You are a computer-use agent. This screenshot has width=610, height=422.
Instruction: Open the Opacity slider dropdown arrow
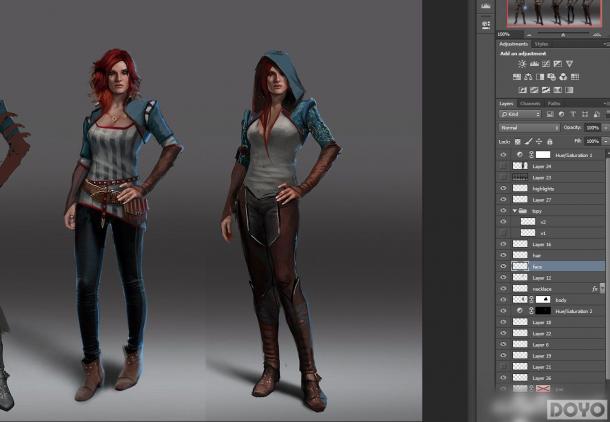(605, 128)
